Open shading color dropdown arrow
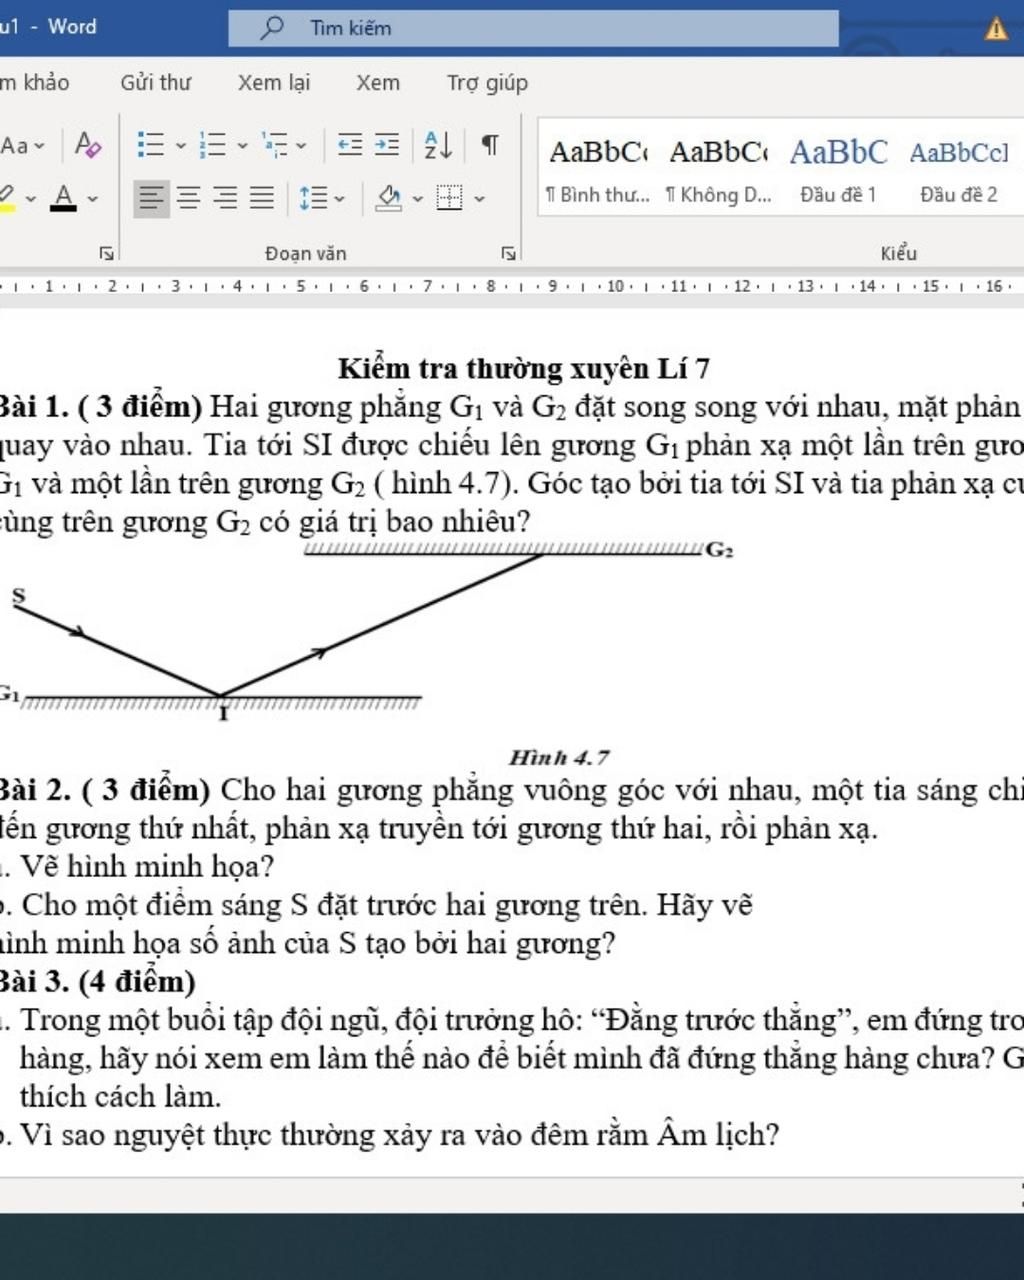 pyautogui.click(x=417, y=199)
